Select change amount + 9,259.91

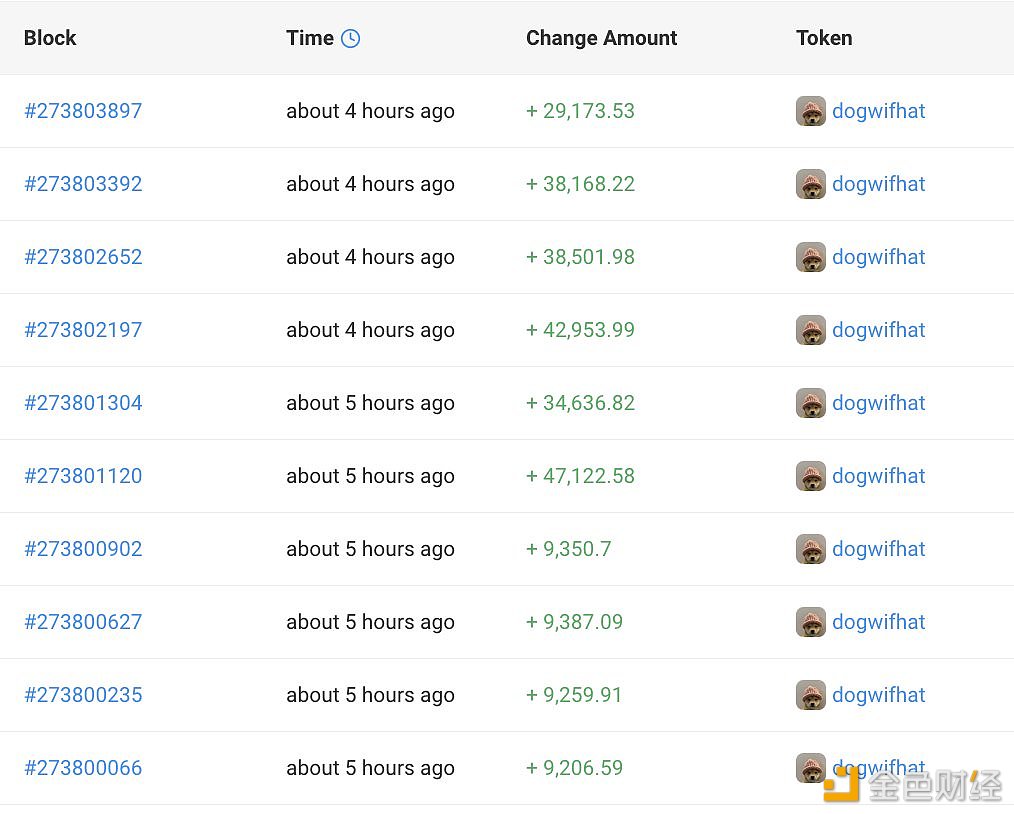574,696
